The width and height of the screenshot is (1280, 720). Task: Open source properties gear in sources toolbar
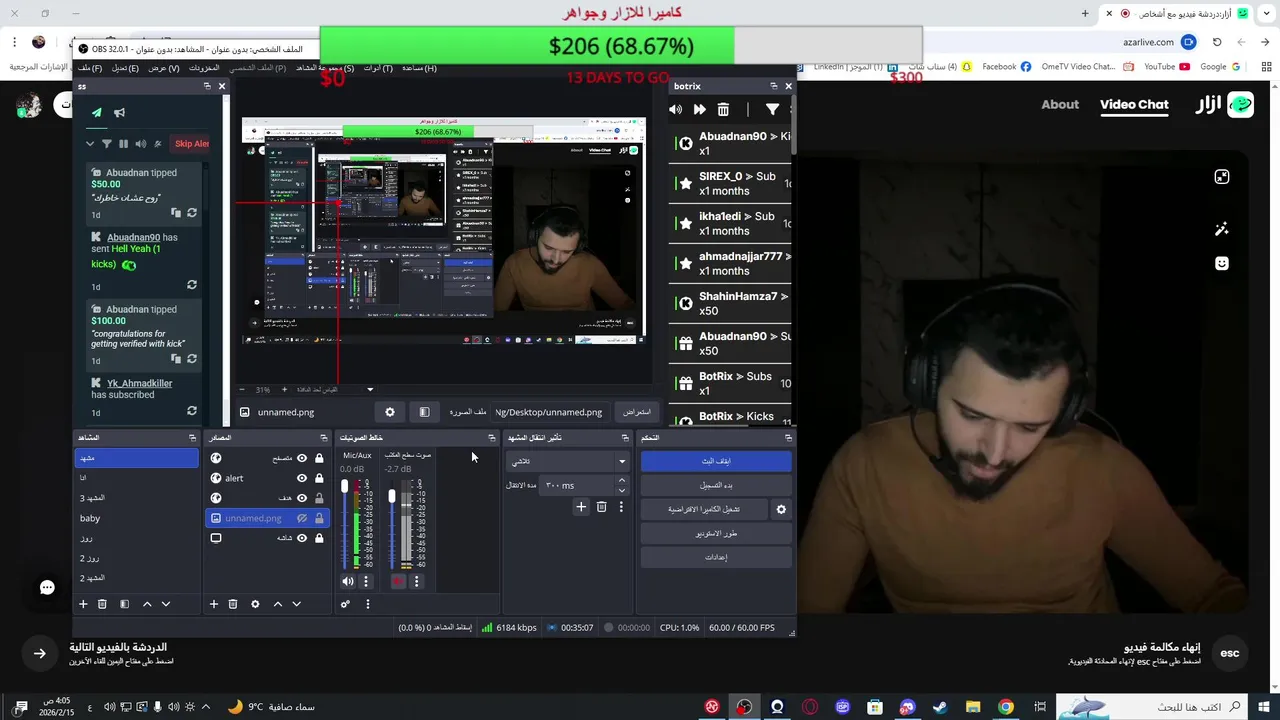255,604
